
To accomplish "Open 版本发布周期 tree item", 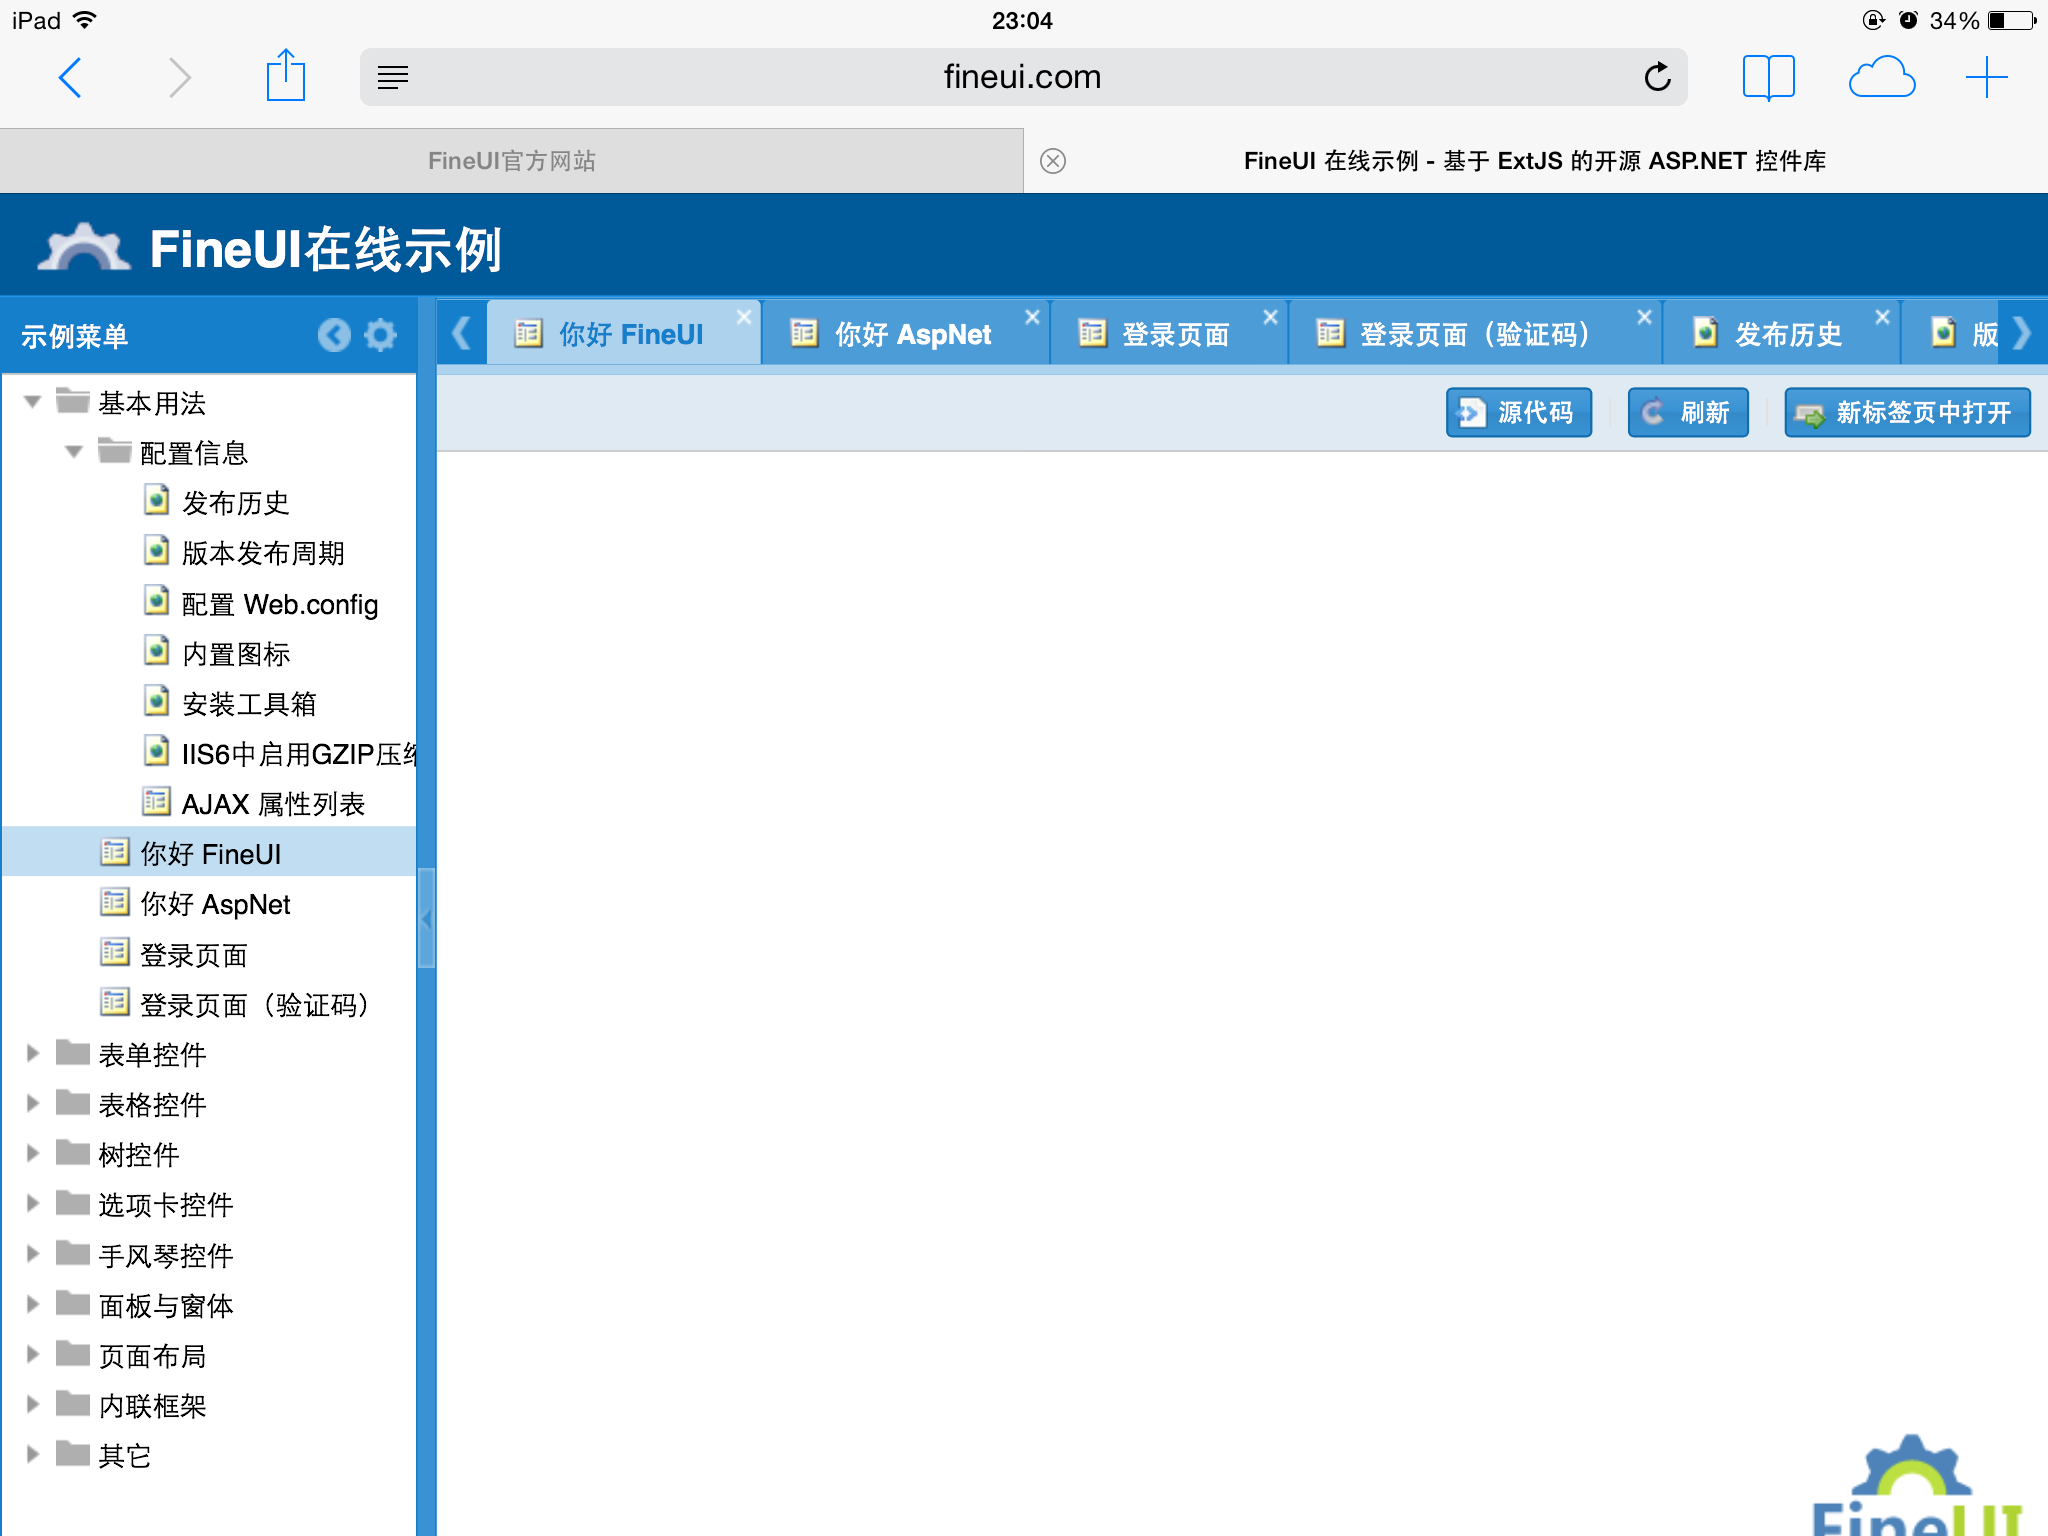I will point(209,552).
